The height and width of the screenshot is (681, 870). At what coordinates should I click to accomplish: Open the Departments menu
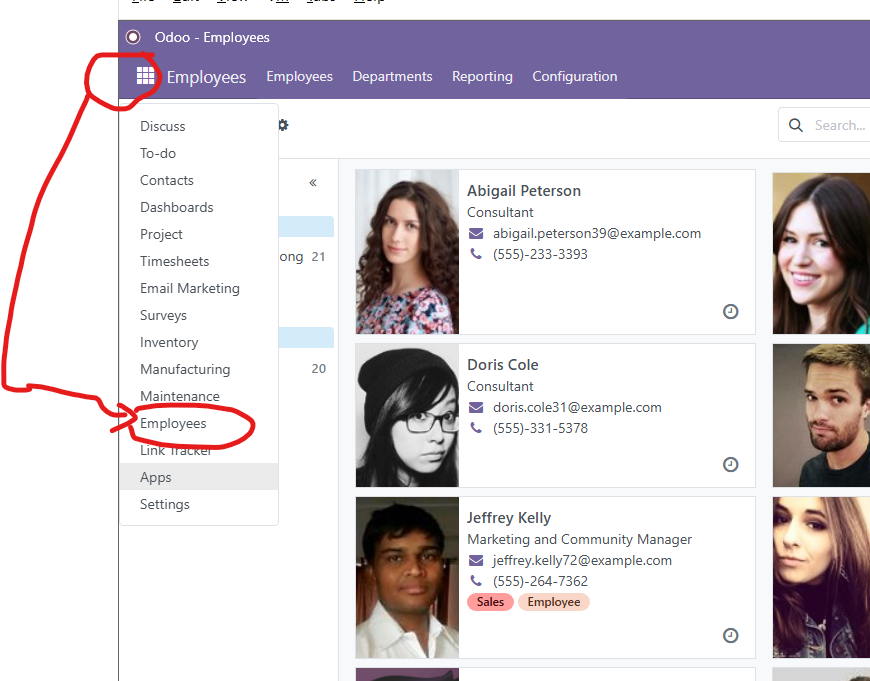pos(392,76)
